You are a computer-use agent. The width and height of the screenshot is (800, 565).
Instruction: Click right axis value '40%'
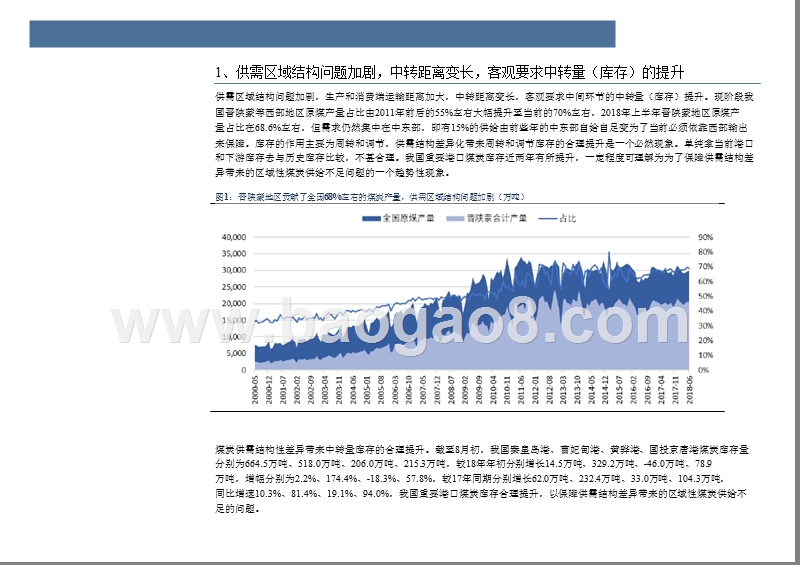[x=706, y=311]
